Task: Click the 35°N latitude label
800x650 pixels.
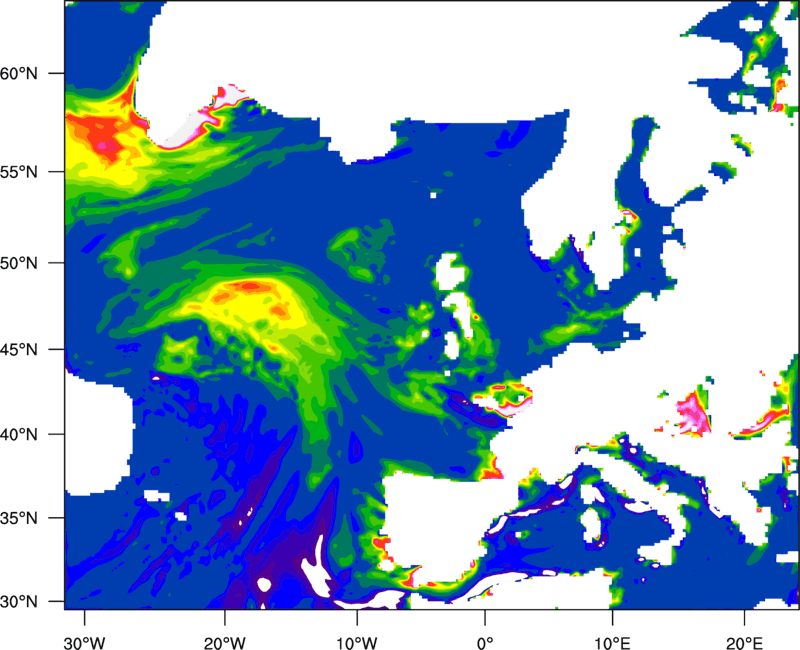Action: (19, 518)
